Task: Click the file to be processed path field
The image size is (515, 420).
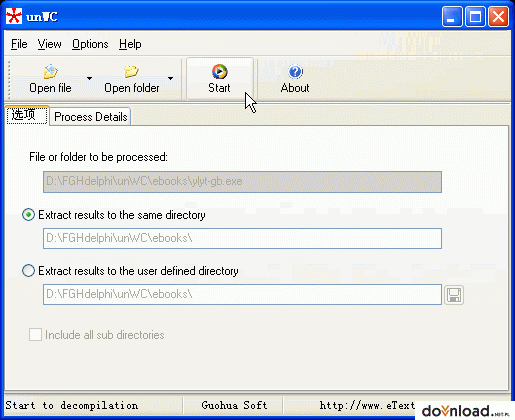Action: pos(242,182)
